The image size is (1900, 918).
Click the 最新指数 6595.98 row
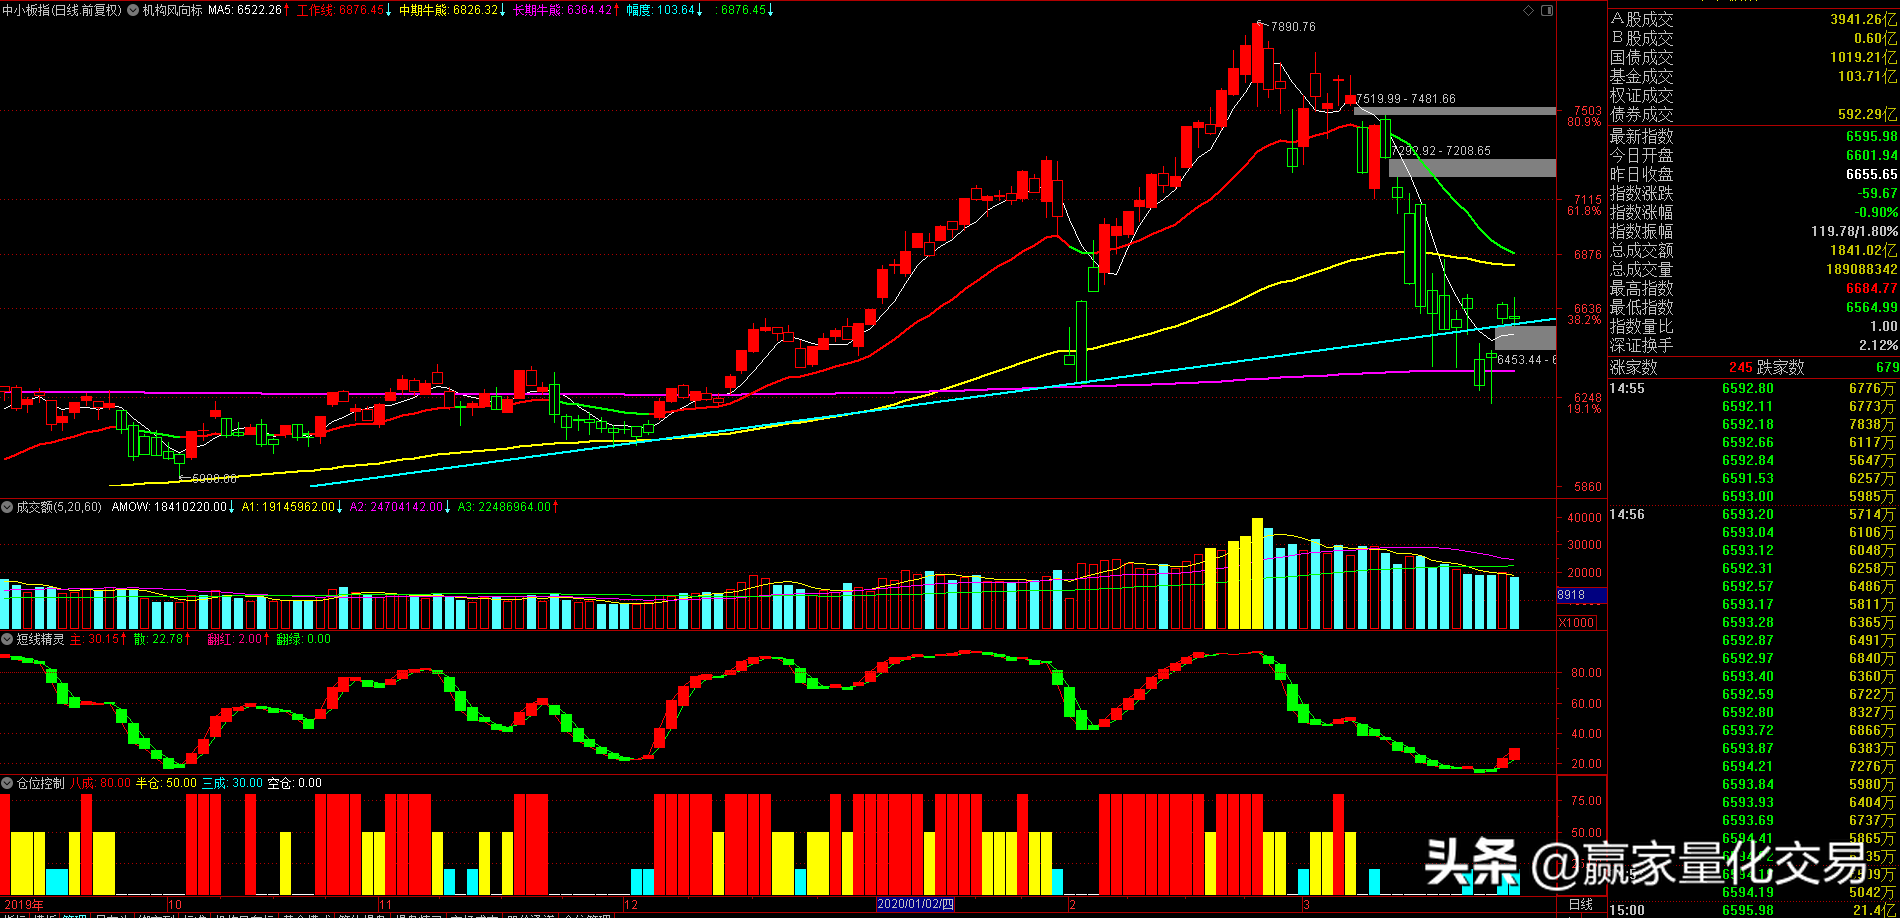(1753, 136)
